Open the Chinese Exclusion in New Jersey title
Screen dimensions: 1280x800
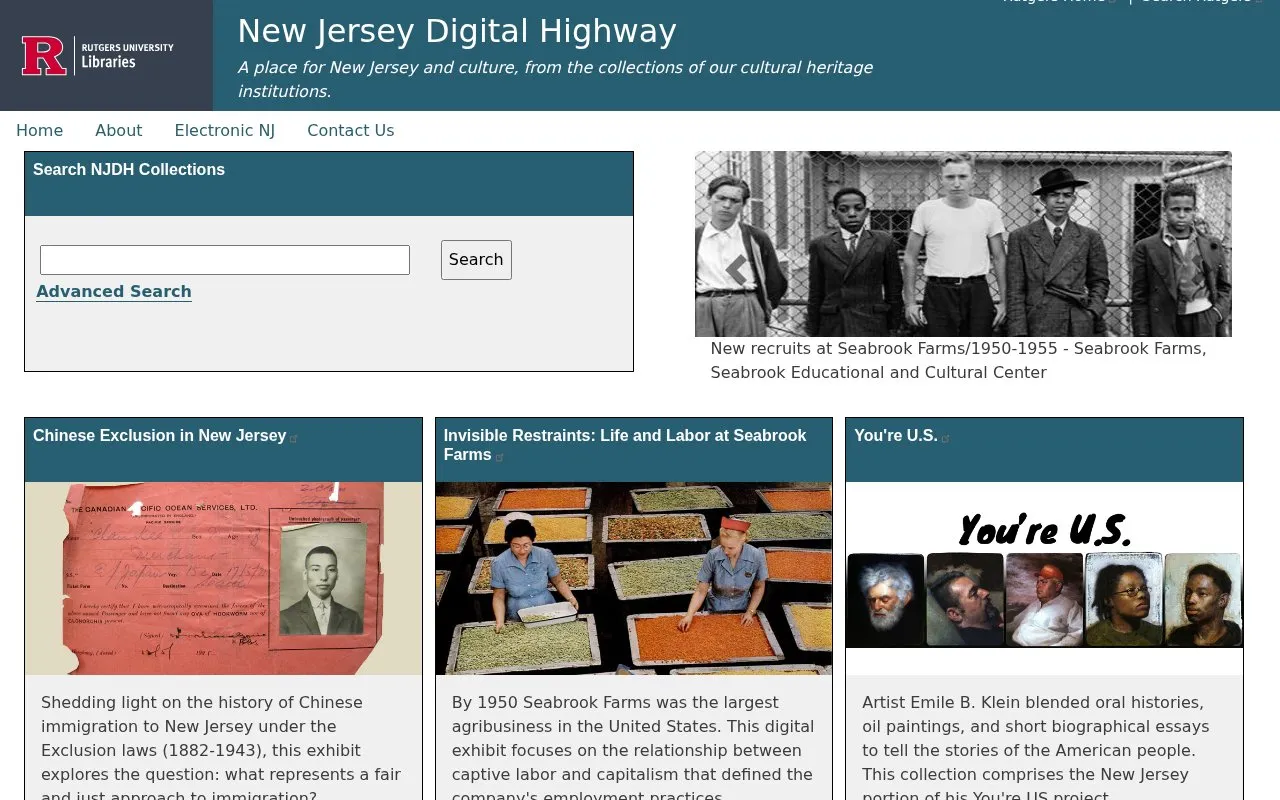point(160,436)
